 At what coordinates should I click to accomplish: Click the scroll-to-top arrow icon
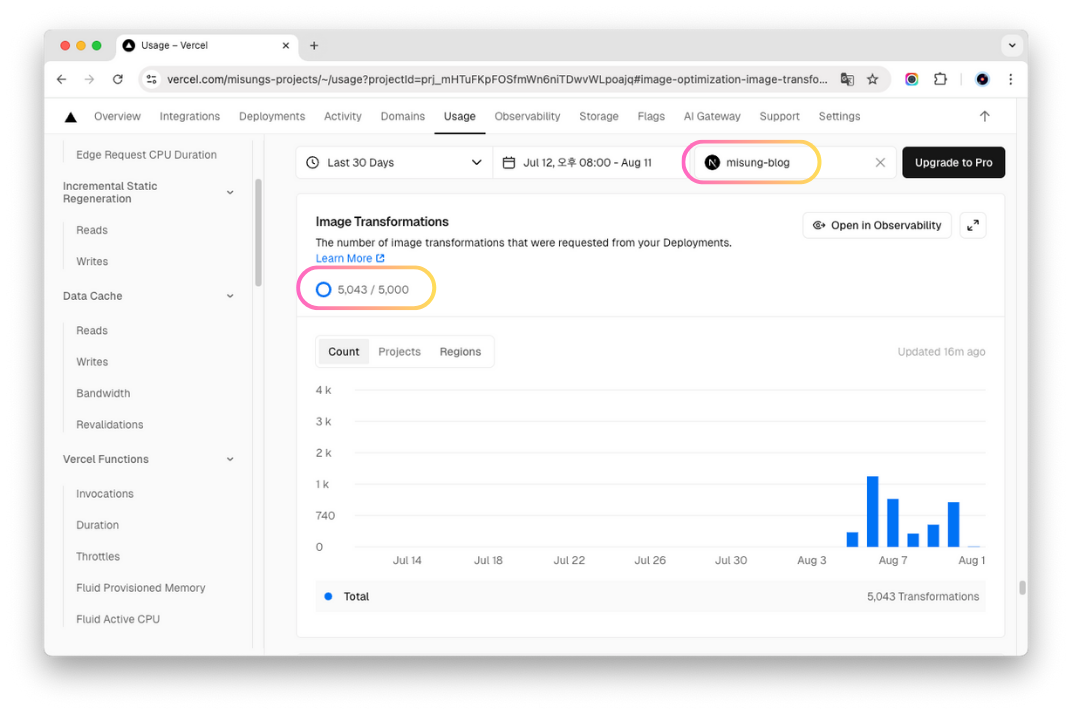tap(984, 116)
